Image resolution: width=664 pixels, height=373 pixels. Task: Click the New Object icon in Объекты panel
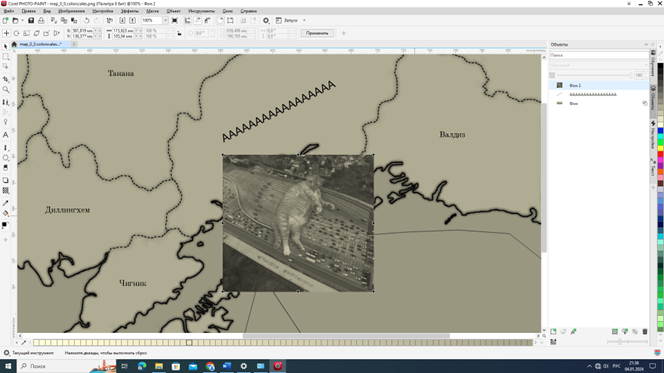point(553,332)
